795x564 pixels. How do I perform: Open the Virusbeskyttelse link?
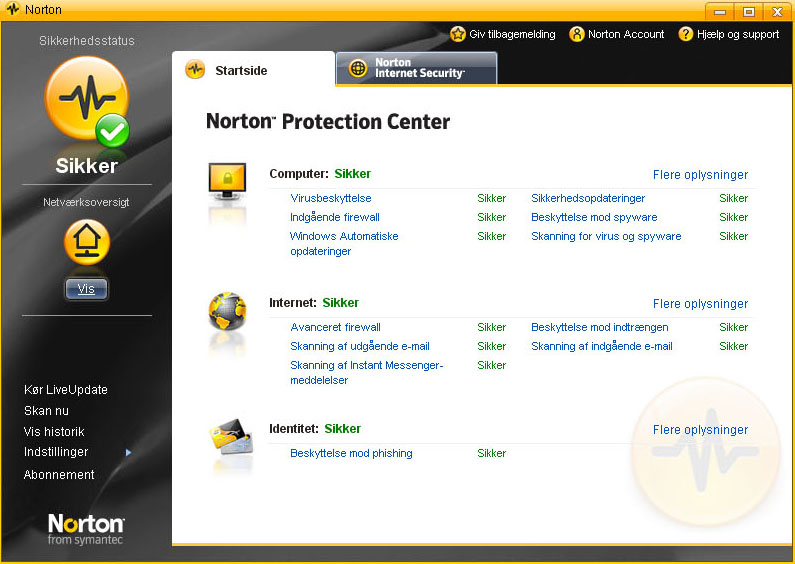point(331,198)
